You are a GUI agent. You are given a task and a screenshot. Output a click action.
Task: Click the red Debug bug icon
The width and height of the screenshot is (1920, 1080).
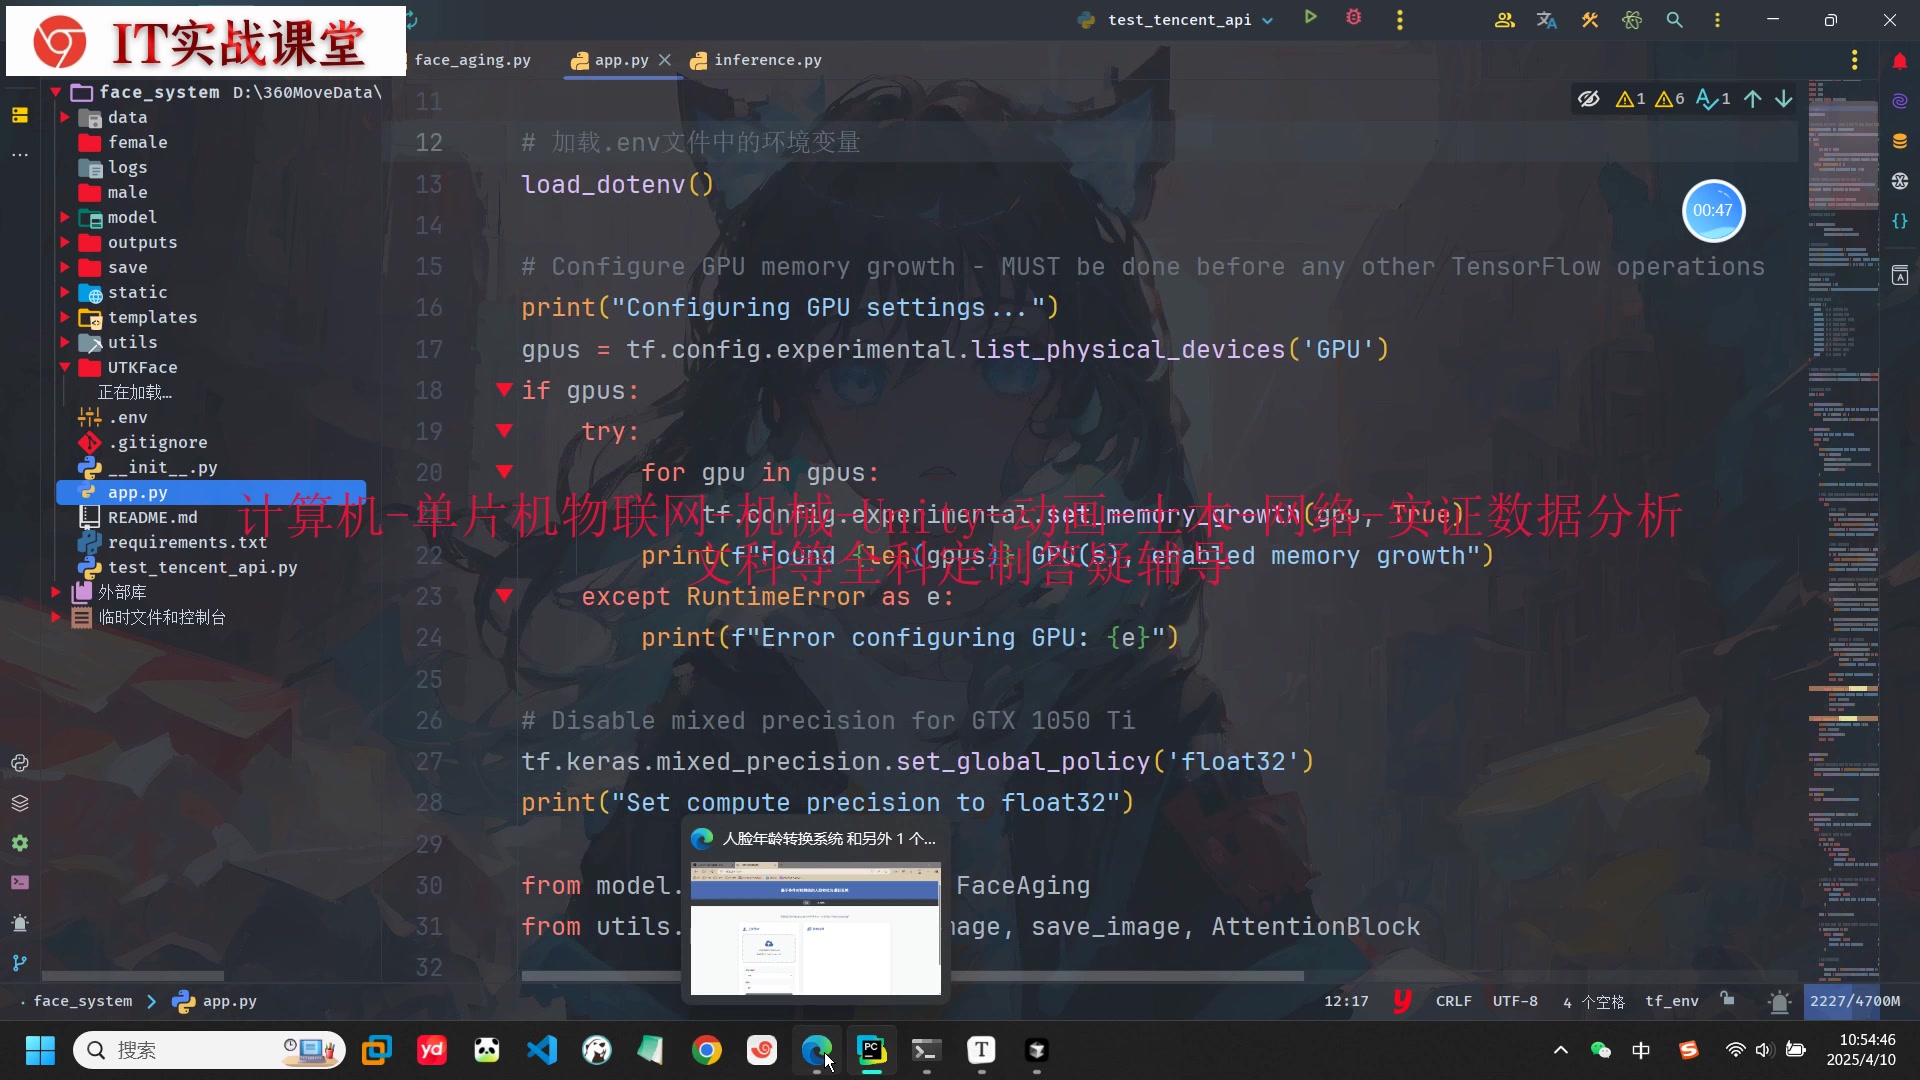(1354, 18)
